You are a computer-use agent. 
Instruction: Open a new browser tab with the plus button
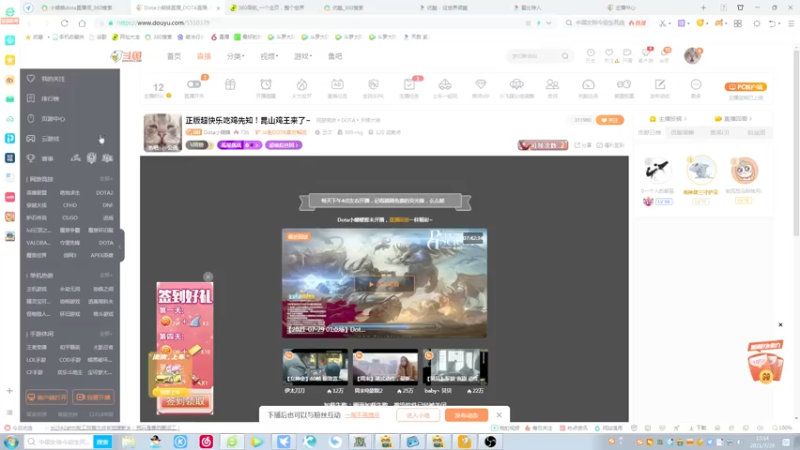point(703,8)
